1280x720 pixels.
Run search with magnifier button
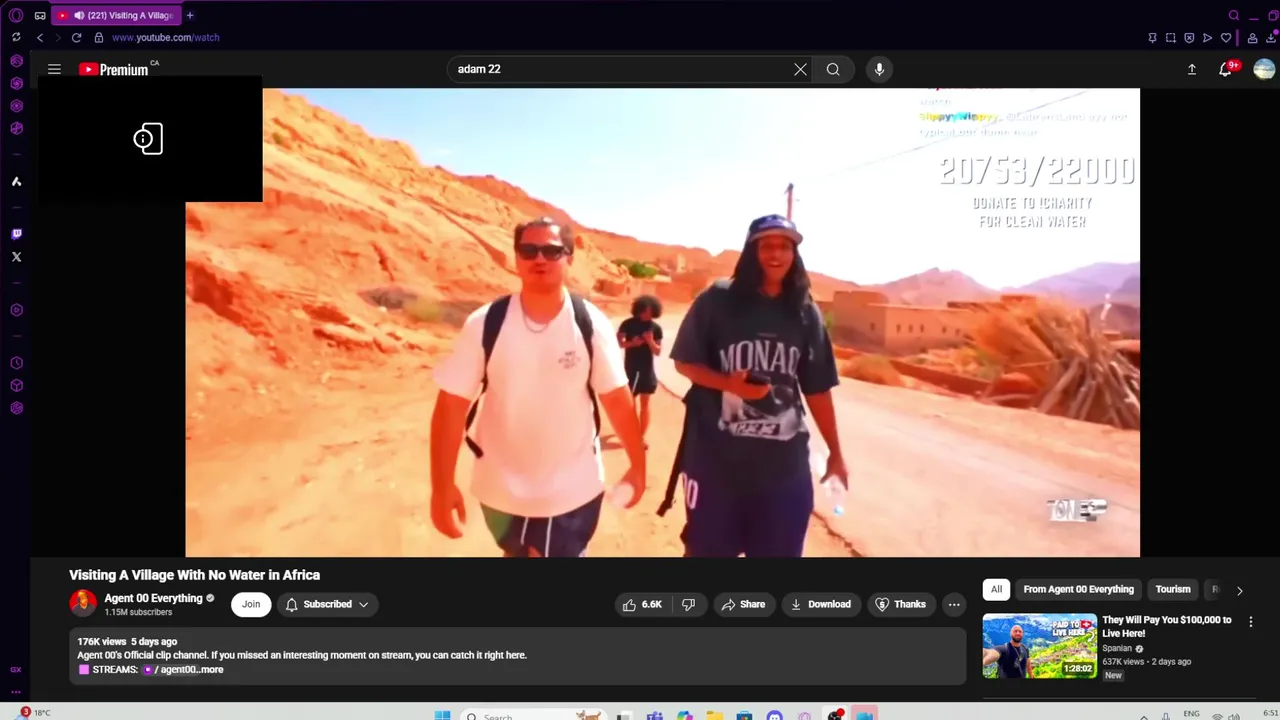click(833, 69)
